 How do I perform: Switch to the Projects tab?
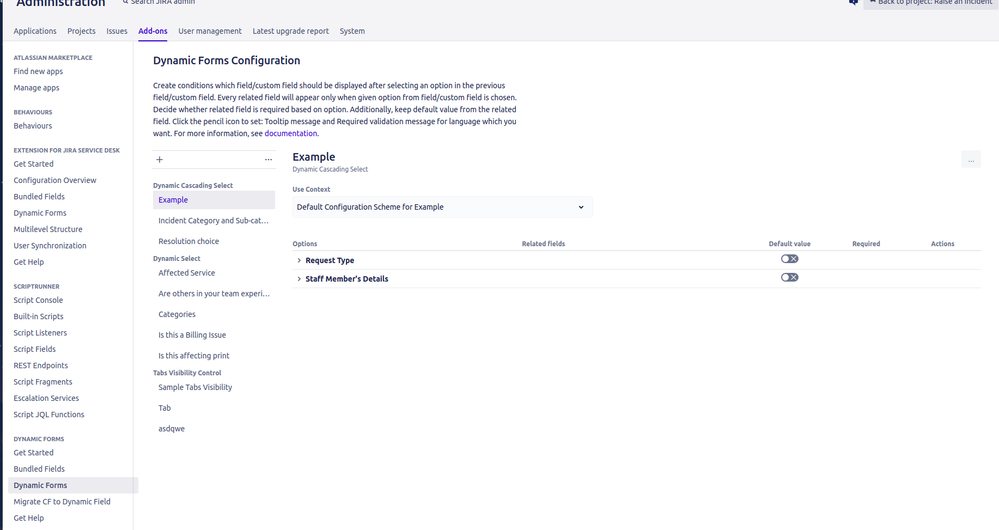coord(82,31)
